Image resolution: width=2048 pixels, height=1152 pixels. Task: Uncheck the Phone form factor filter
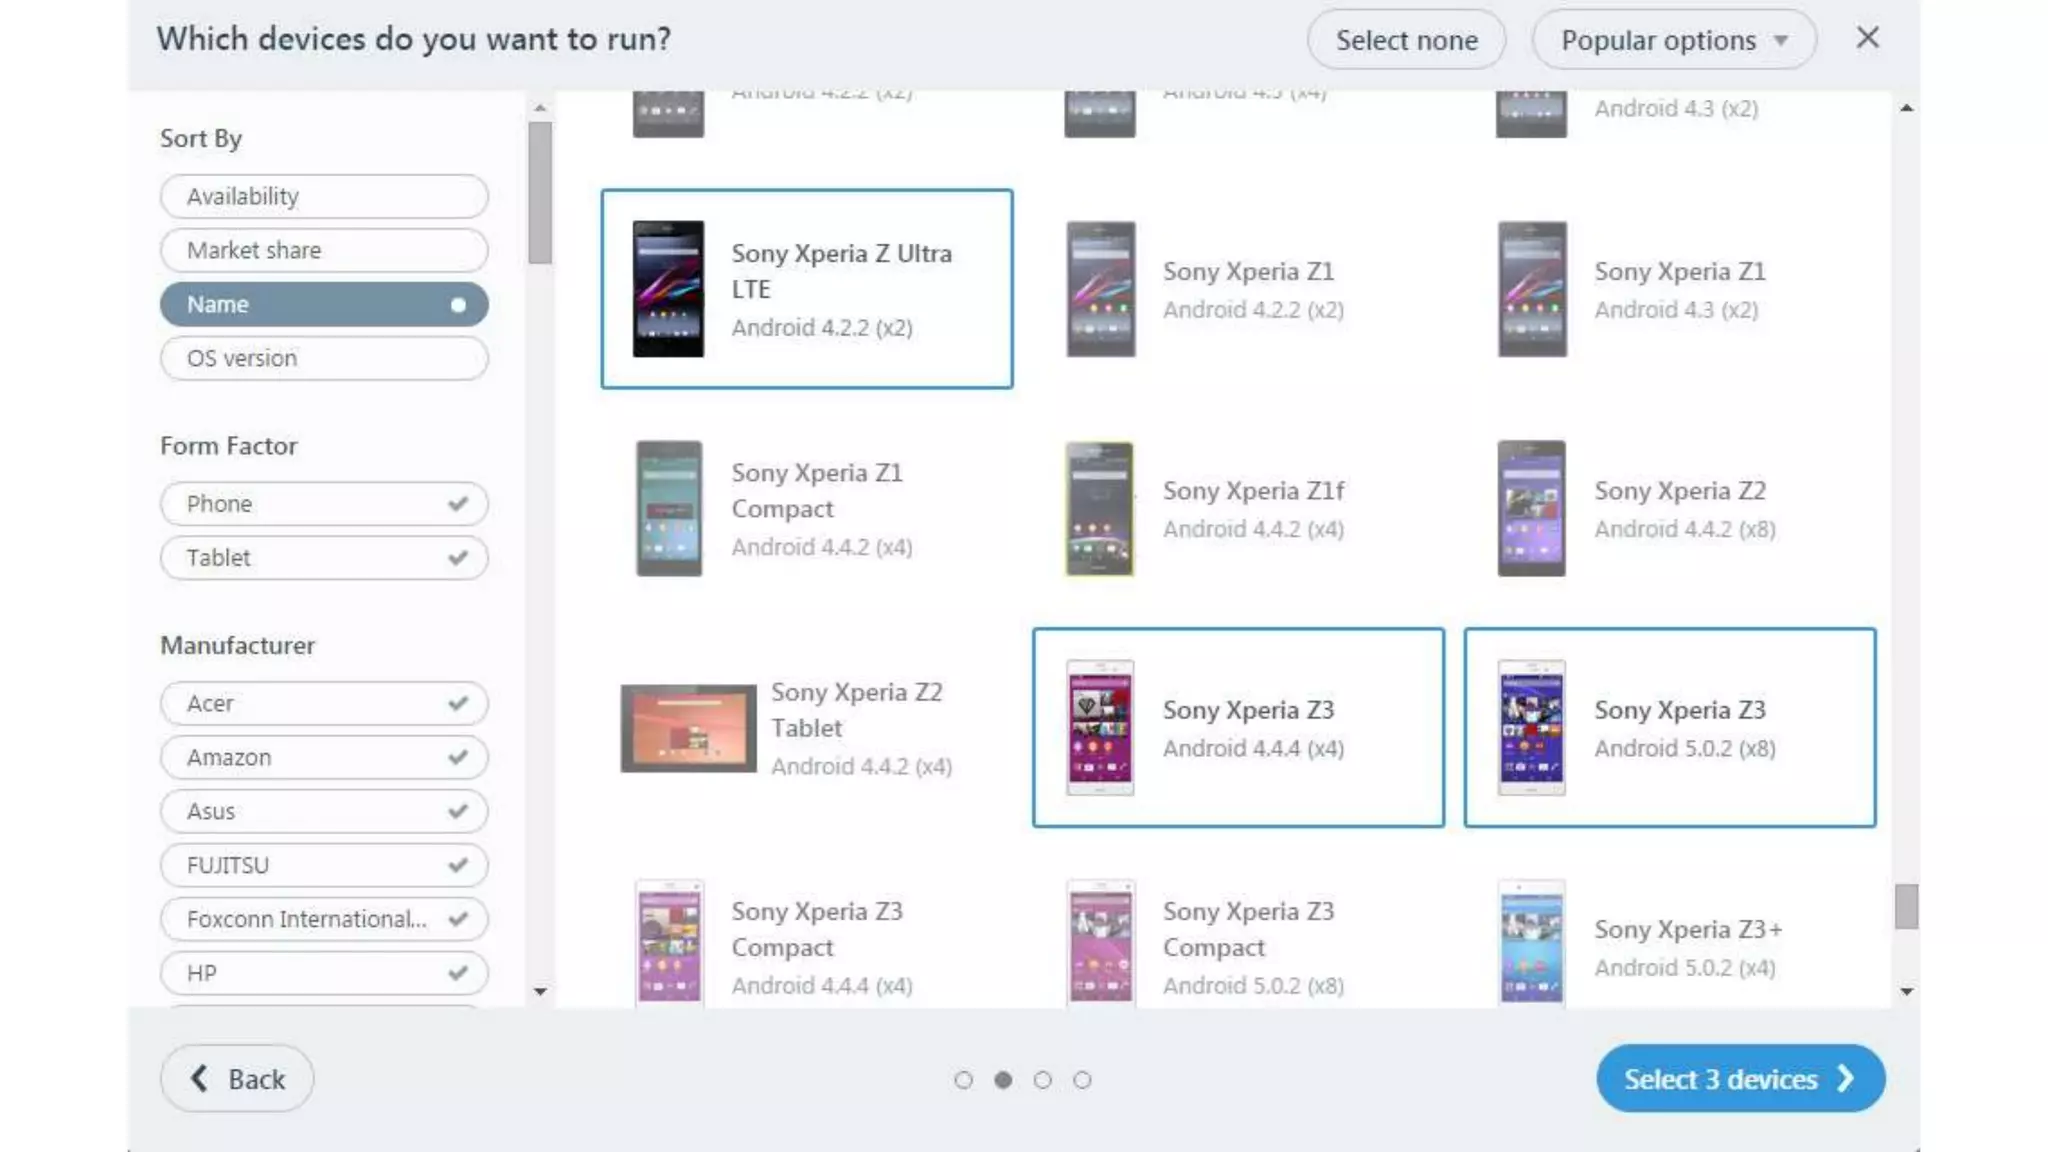323,504
